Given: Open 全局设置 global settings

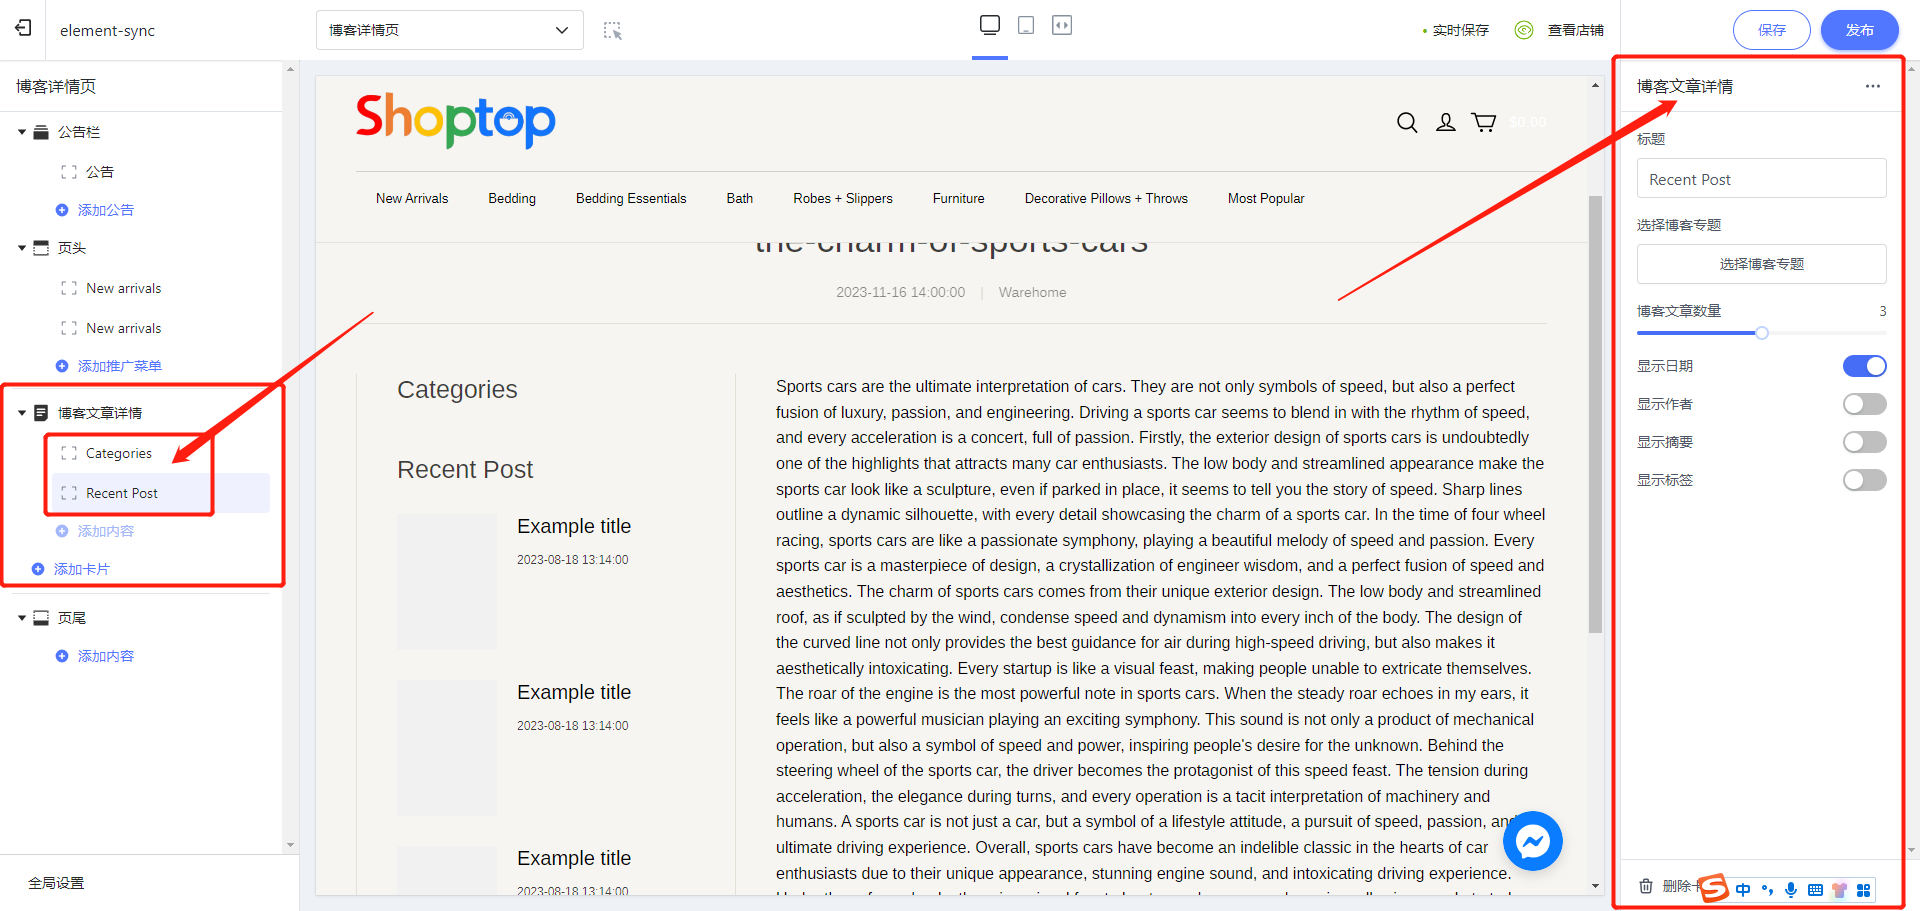Looking at the screenshot, I should tap(56, 883).
